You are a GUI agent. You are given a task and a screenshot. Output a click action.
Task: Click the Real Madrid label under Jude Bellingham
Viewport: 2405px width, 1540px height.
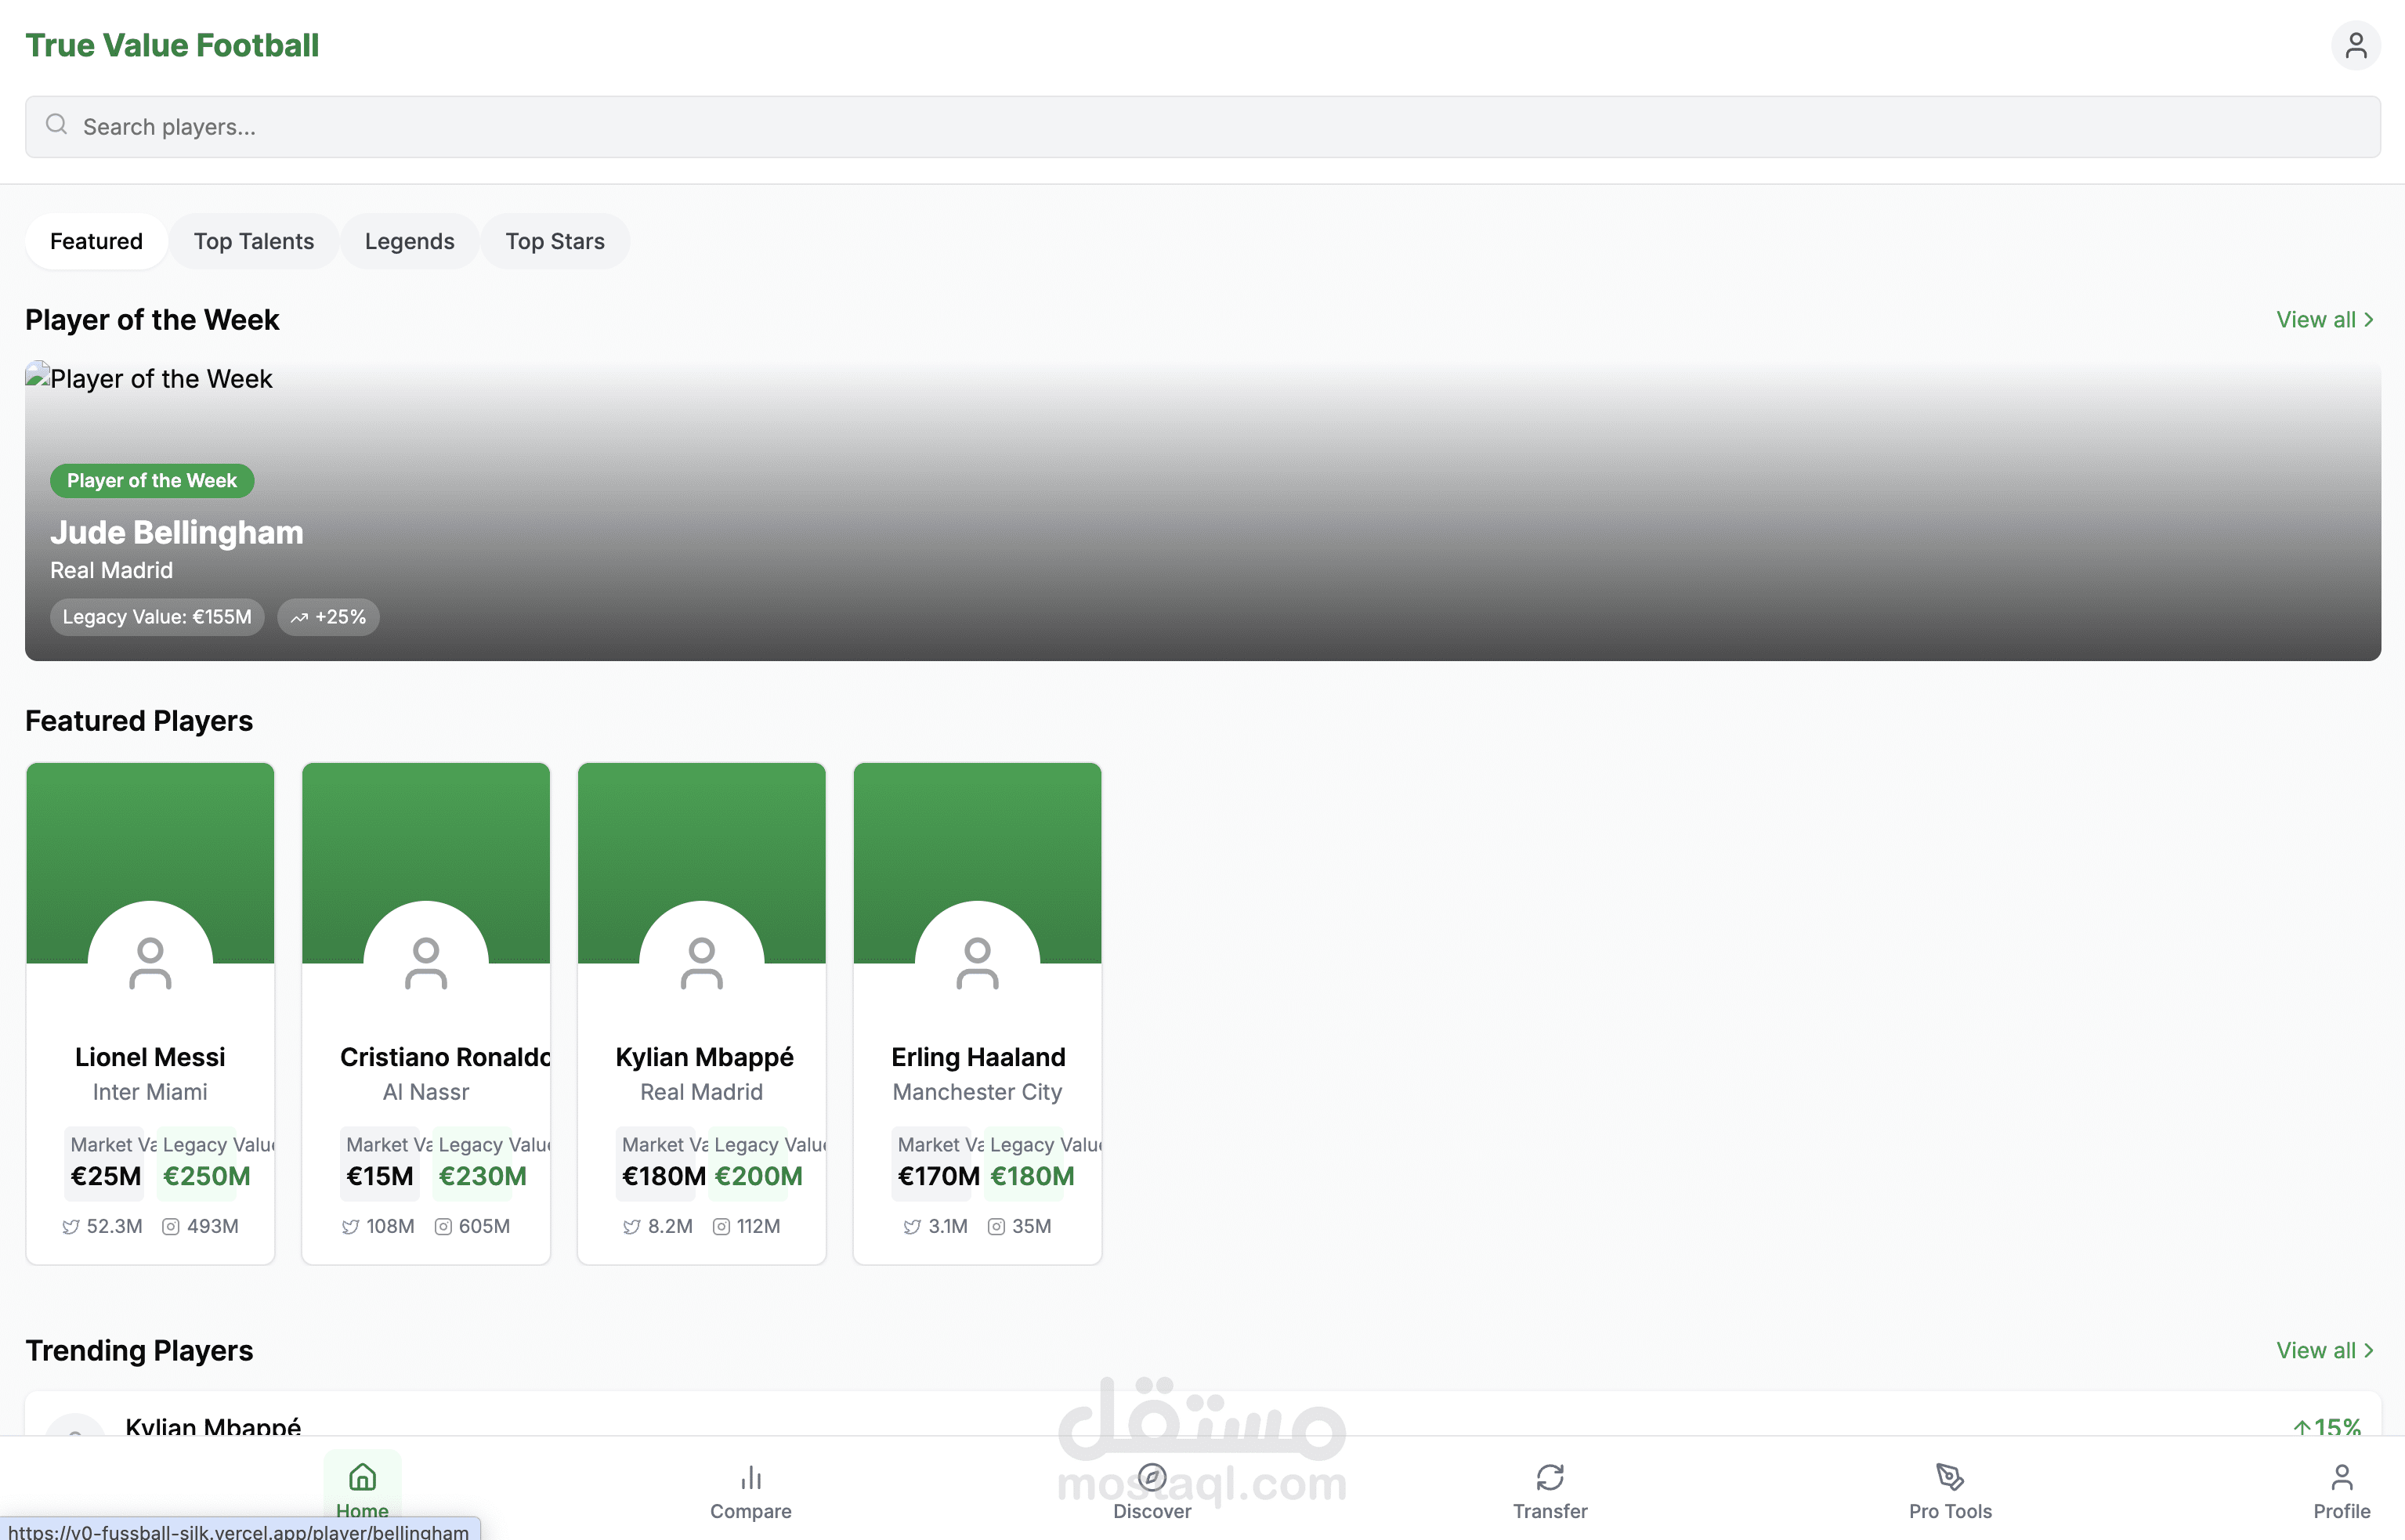[111, 570]
